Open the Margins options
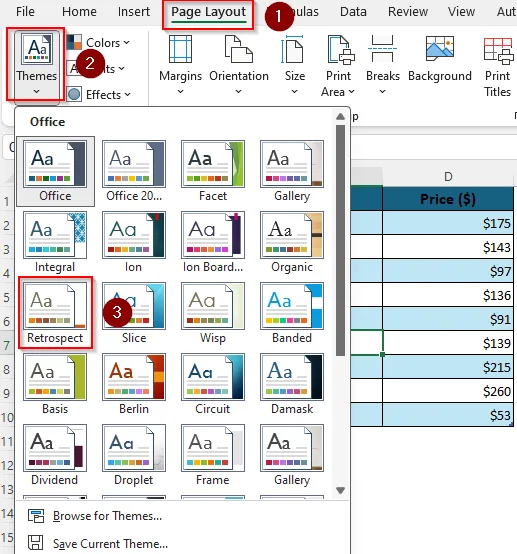This screenshot has height=554, width=517. [180, 65]
